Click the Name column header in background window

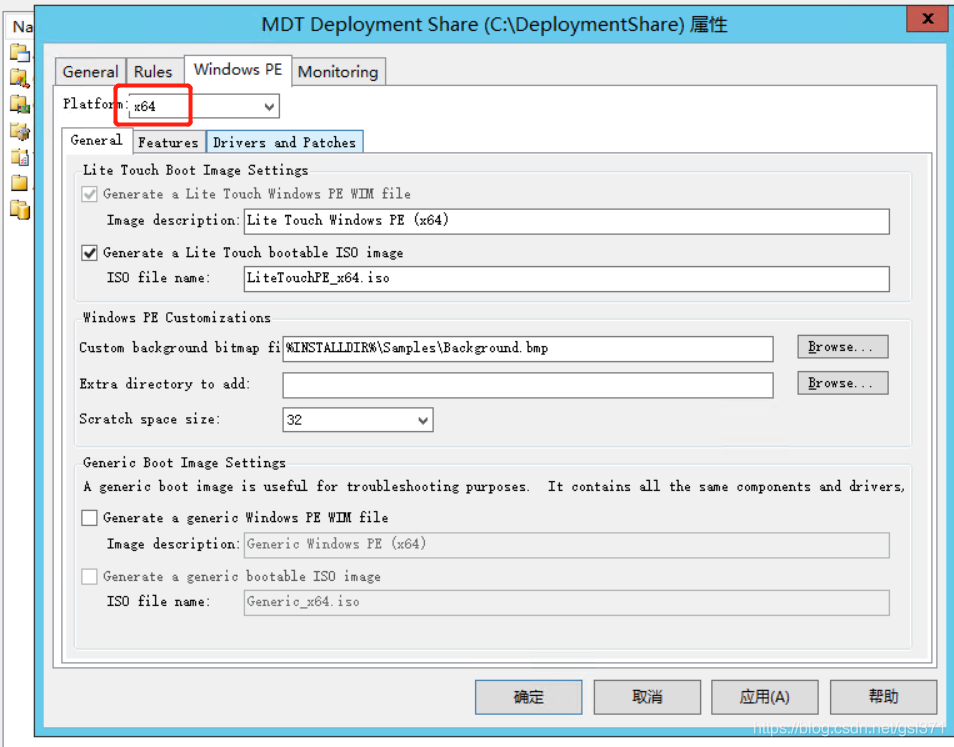tap(22, 27)
